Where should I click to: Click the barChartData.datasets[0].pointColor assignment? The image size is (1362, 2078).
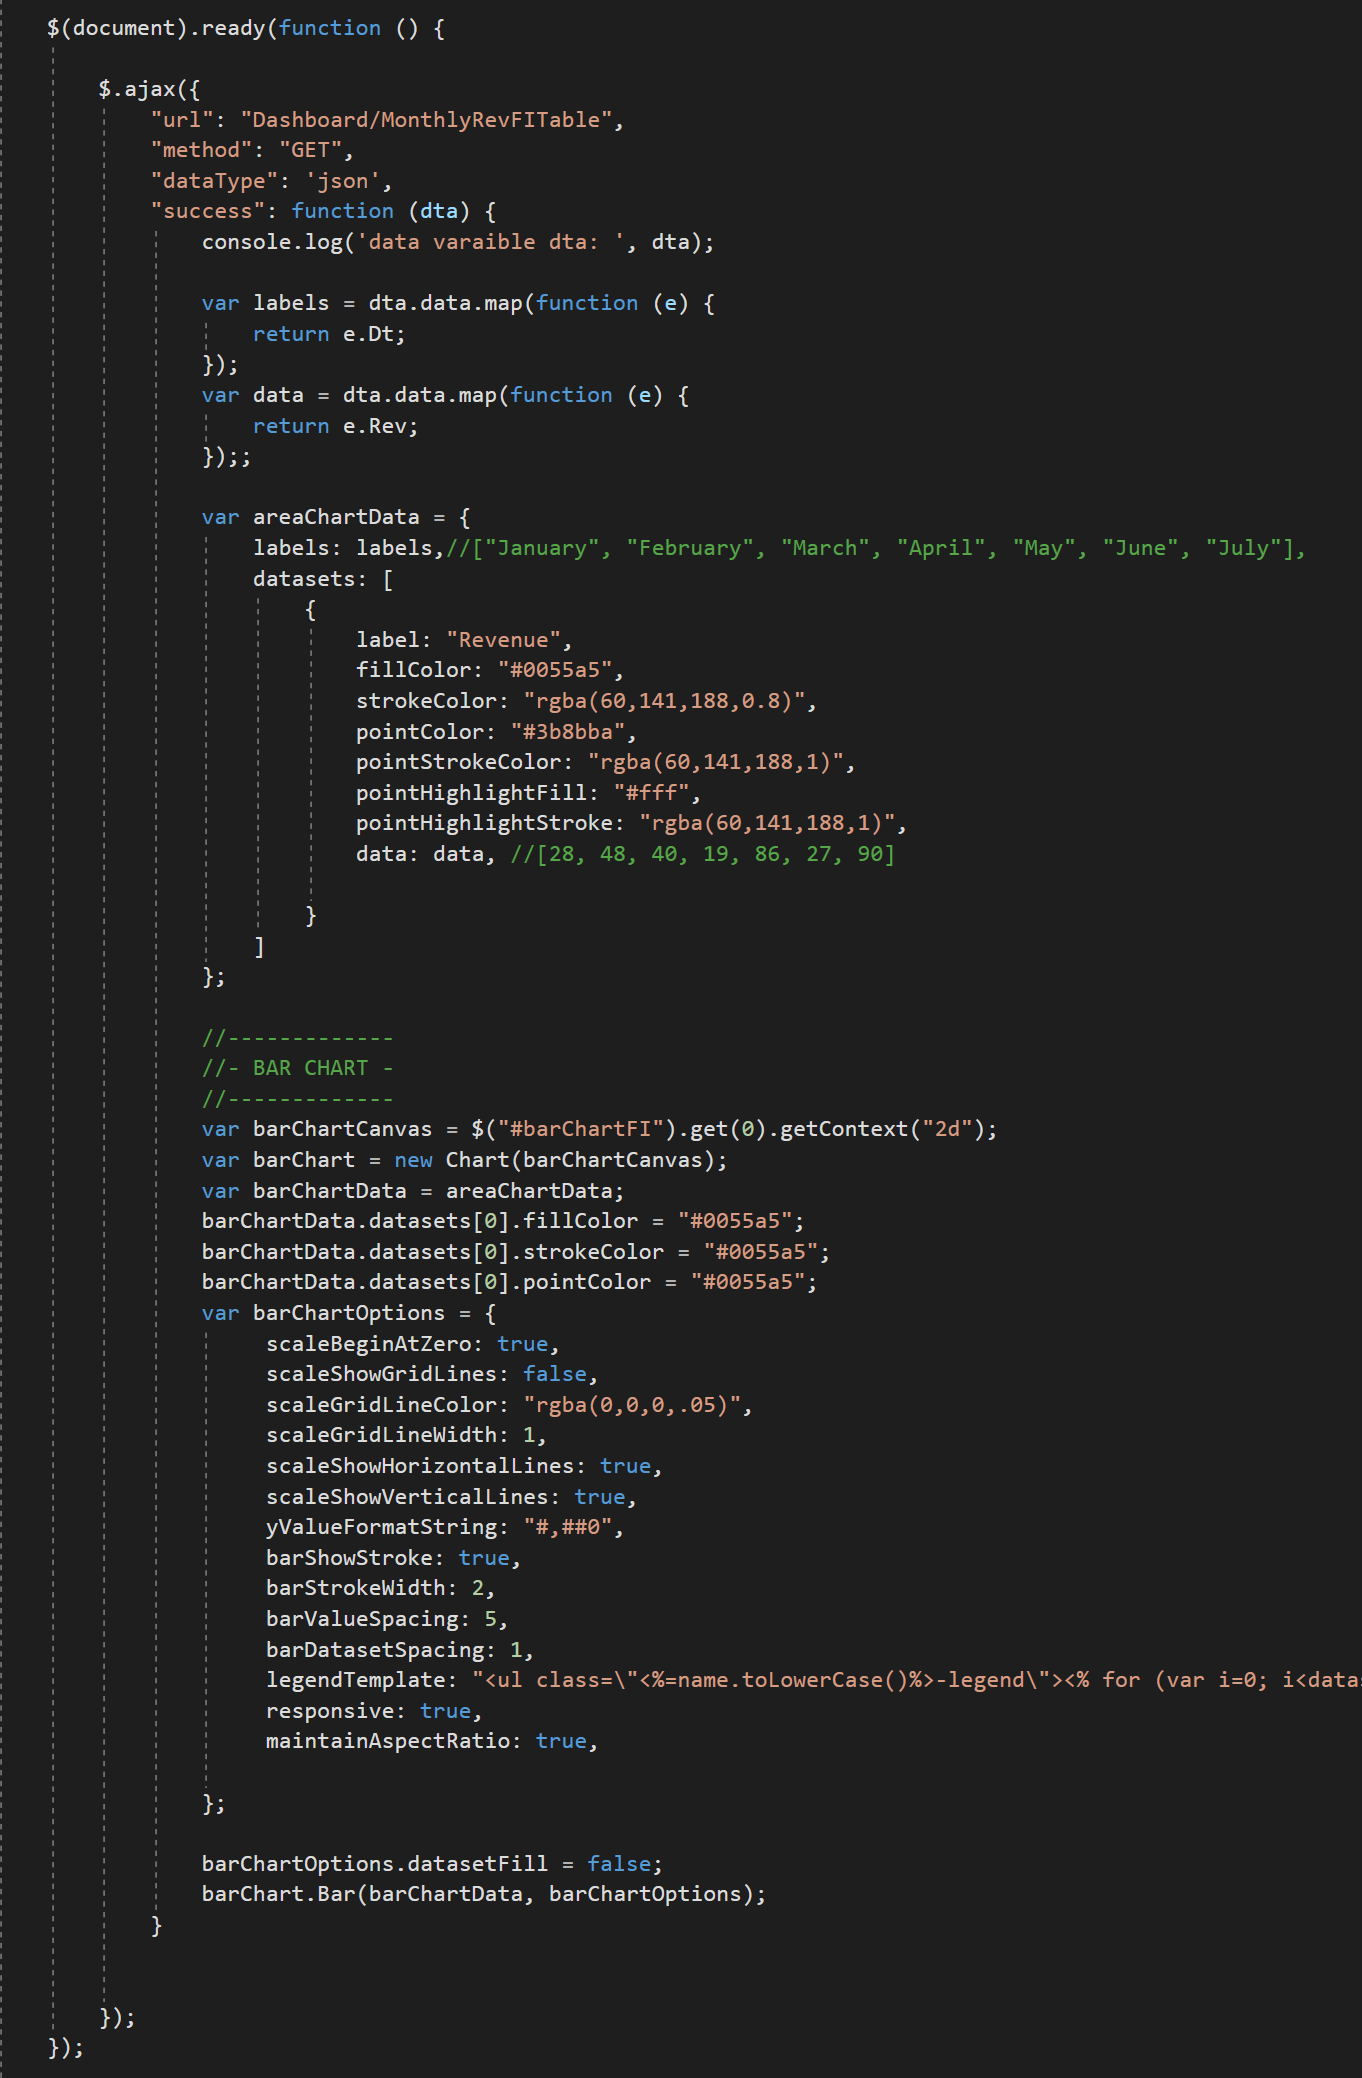click(x=509, y=1282)
